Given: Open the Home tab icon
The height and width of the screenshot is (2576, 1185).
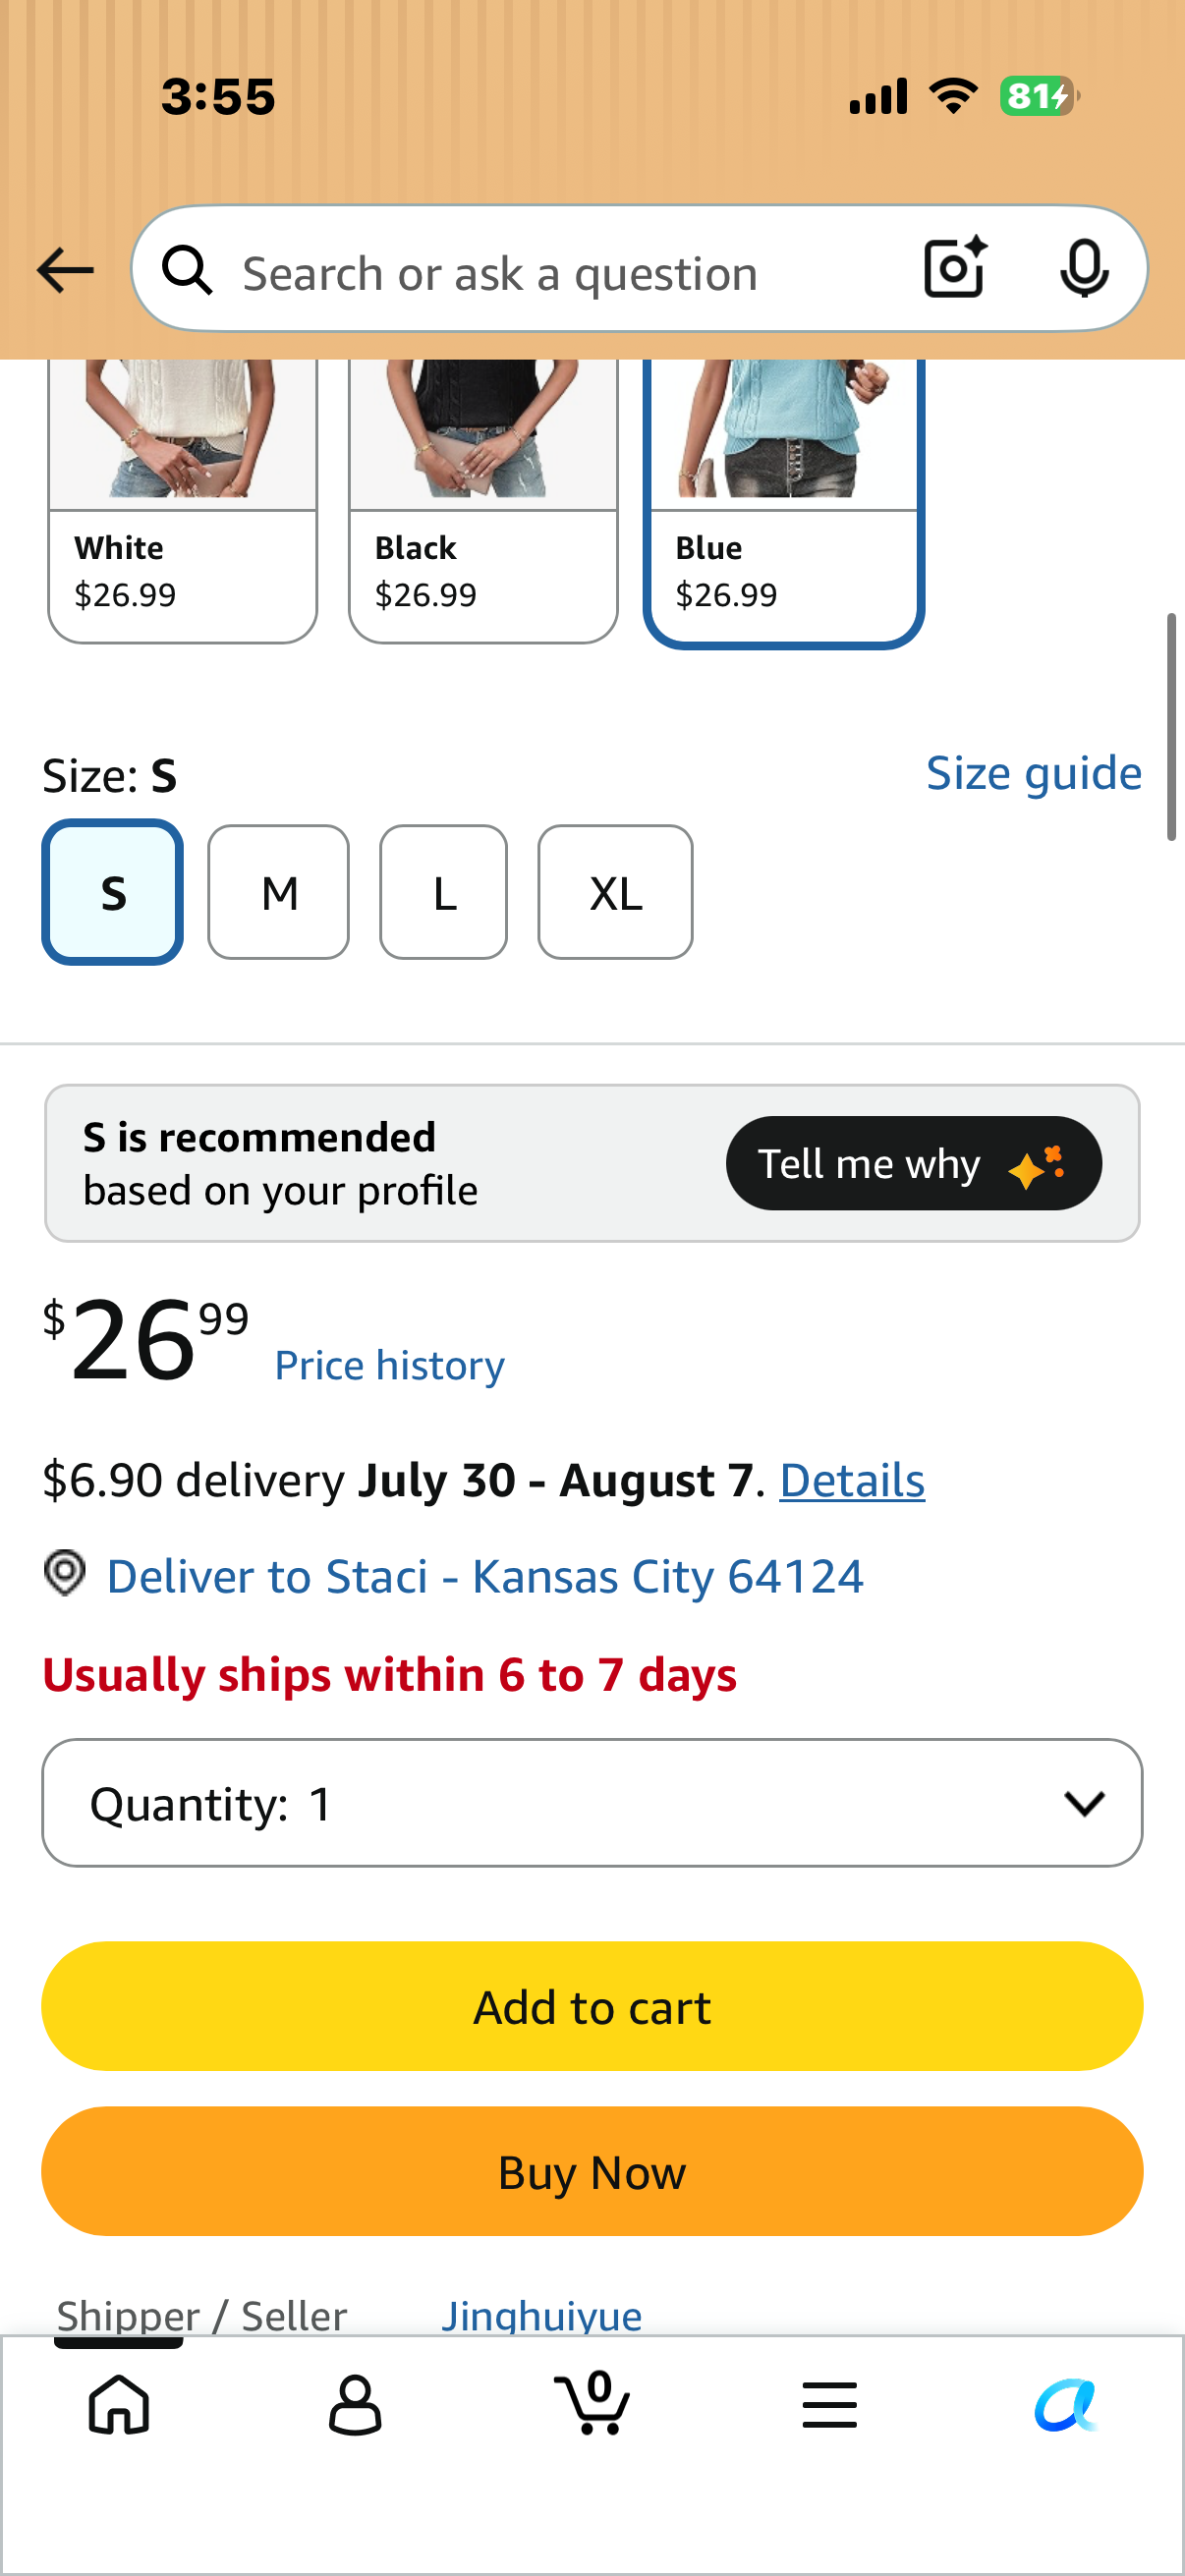Looking at the screenshot, I should click(x=119, y=2404).
